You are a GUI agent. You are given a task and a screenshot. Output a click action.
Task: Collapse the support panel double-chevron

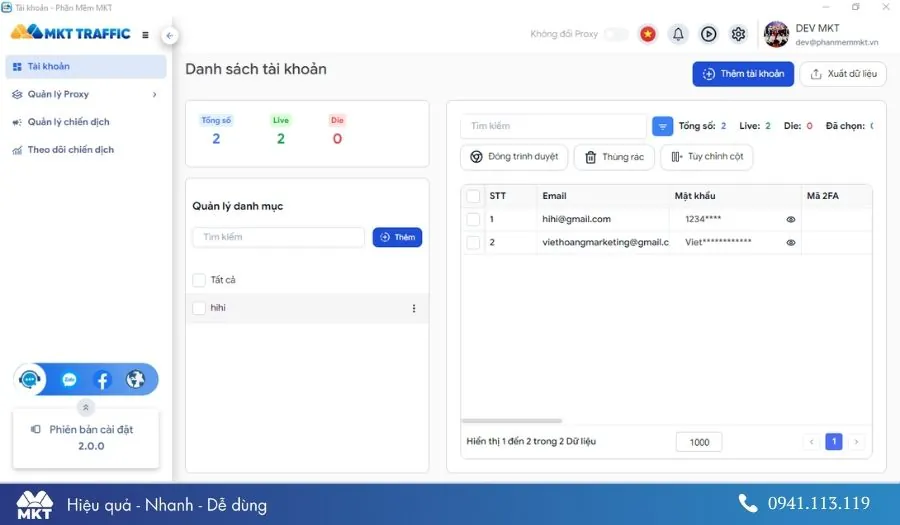[86, 407]
